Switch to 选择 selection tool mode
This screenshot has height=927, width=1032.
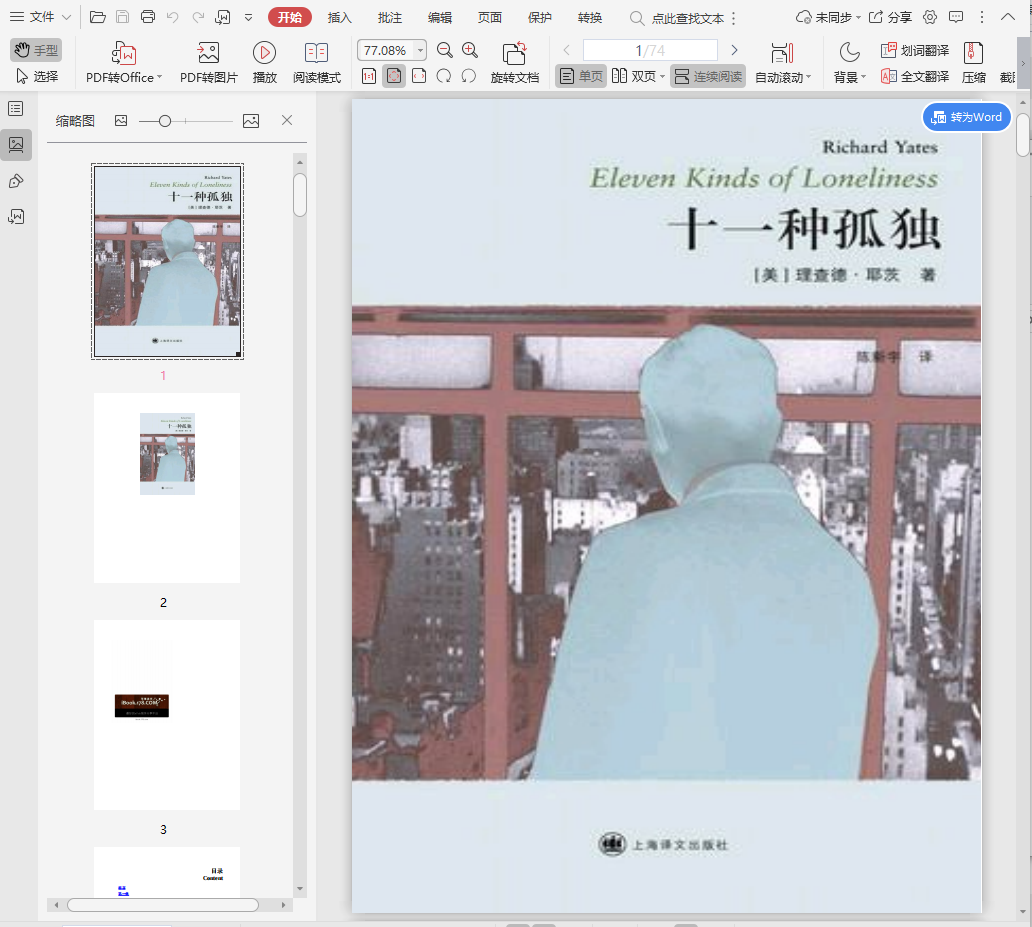[x=37, y=76]
